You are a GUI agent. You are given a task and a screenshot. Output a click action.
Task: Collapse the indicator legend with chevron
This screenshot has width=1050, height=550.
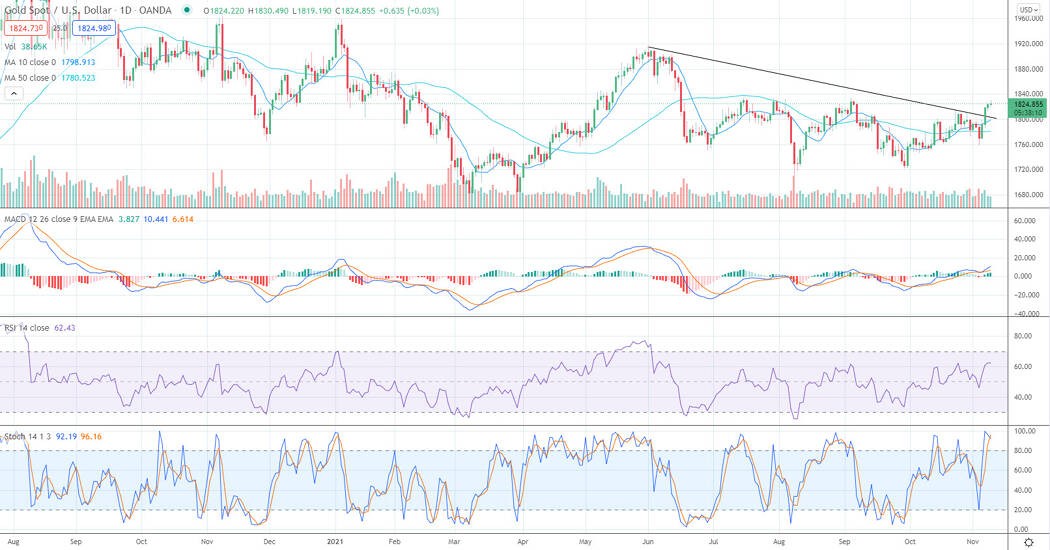coord(13,94)
